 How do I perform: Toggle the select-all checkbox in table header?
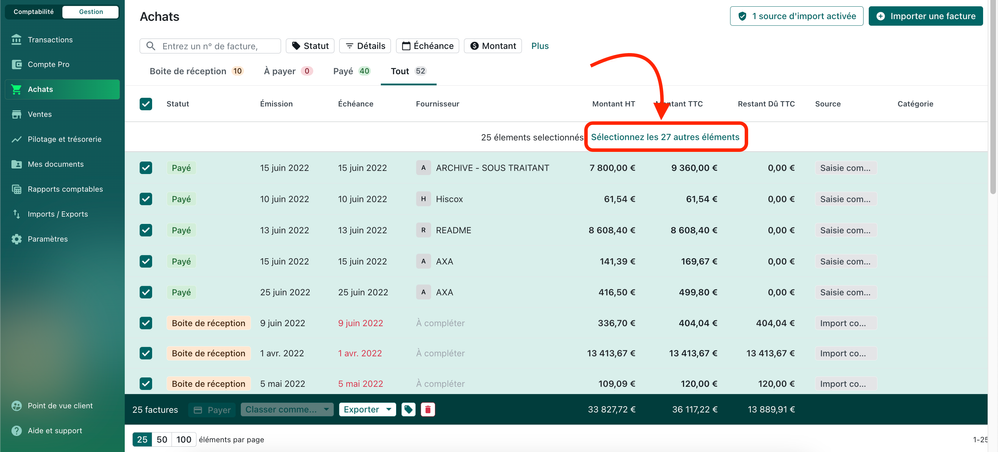point(146,104)
